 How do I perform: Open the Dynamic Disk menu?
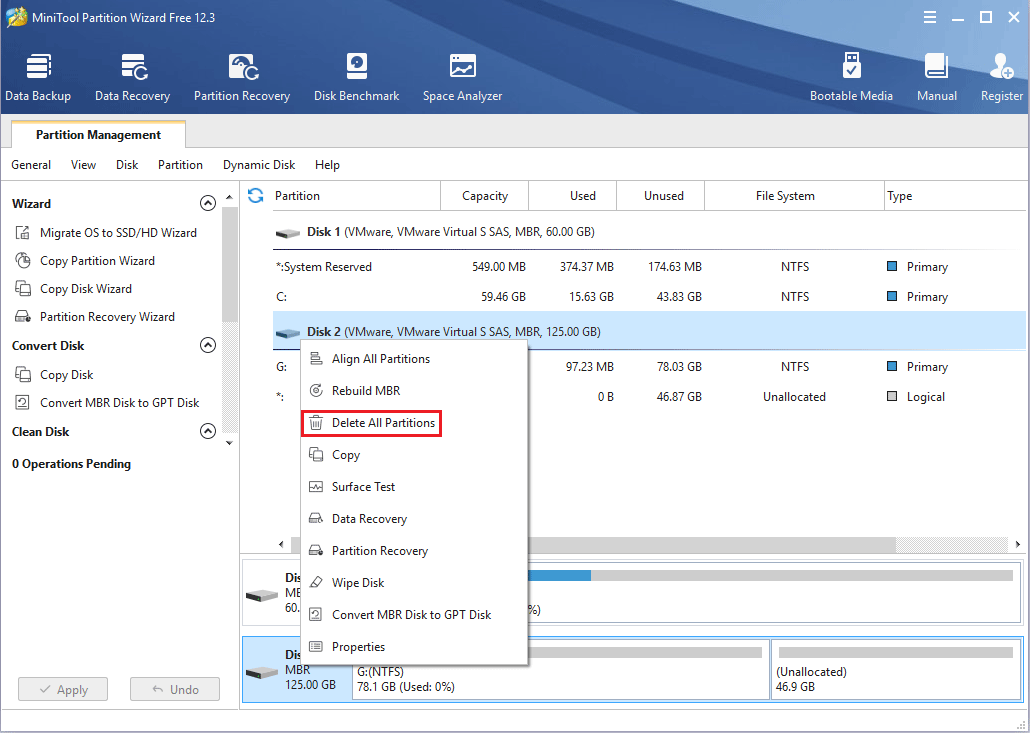[x=259, y=165]
